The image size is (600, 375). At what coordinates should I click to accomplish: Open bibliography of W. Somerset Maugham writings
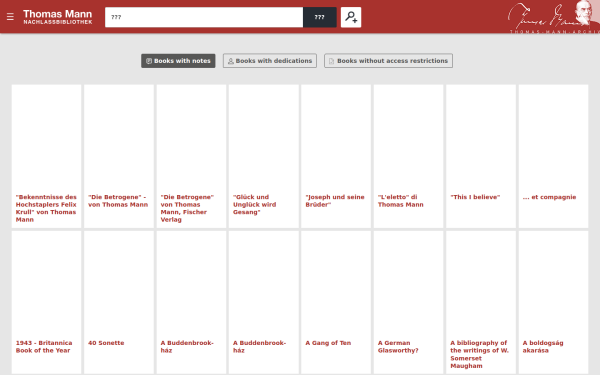pos(479,354)
